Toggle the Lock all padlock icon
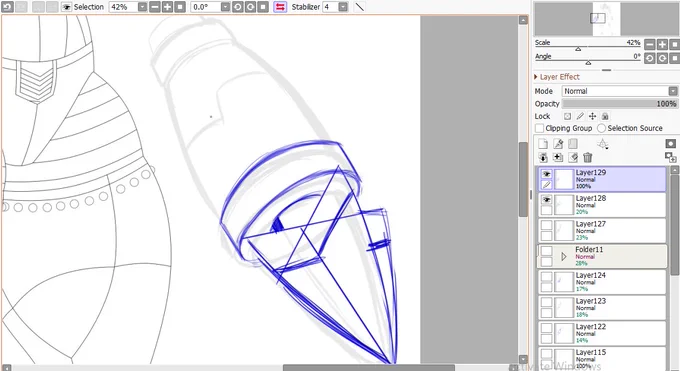The image size is (680, 371). click(x=605, y=116)
